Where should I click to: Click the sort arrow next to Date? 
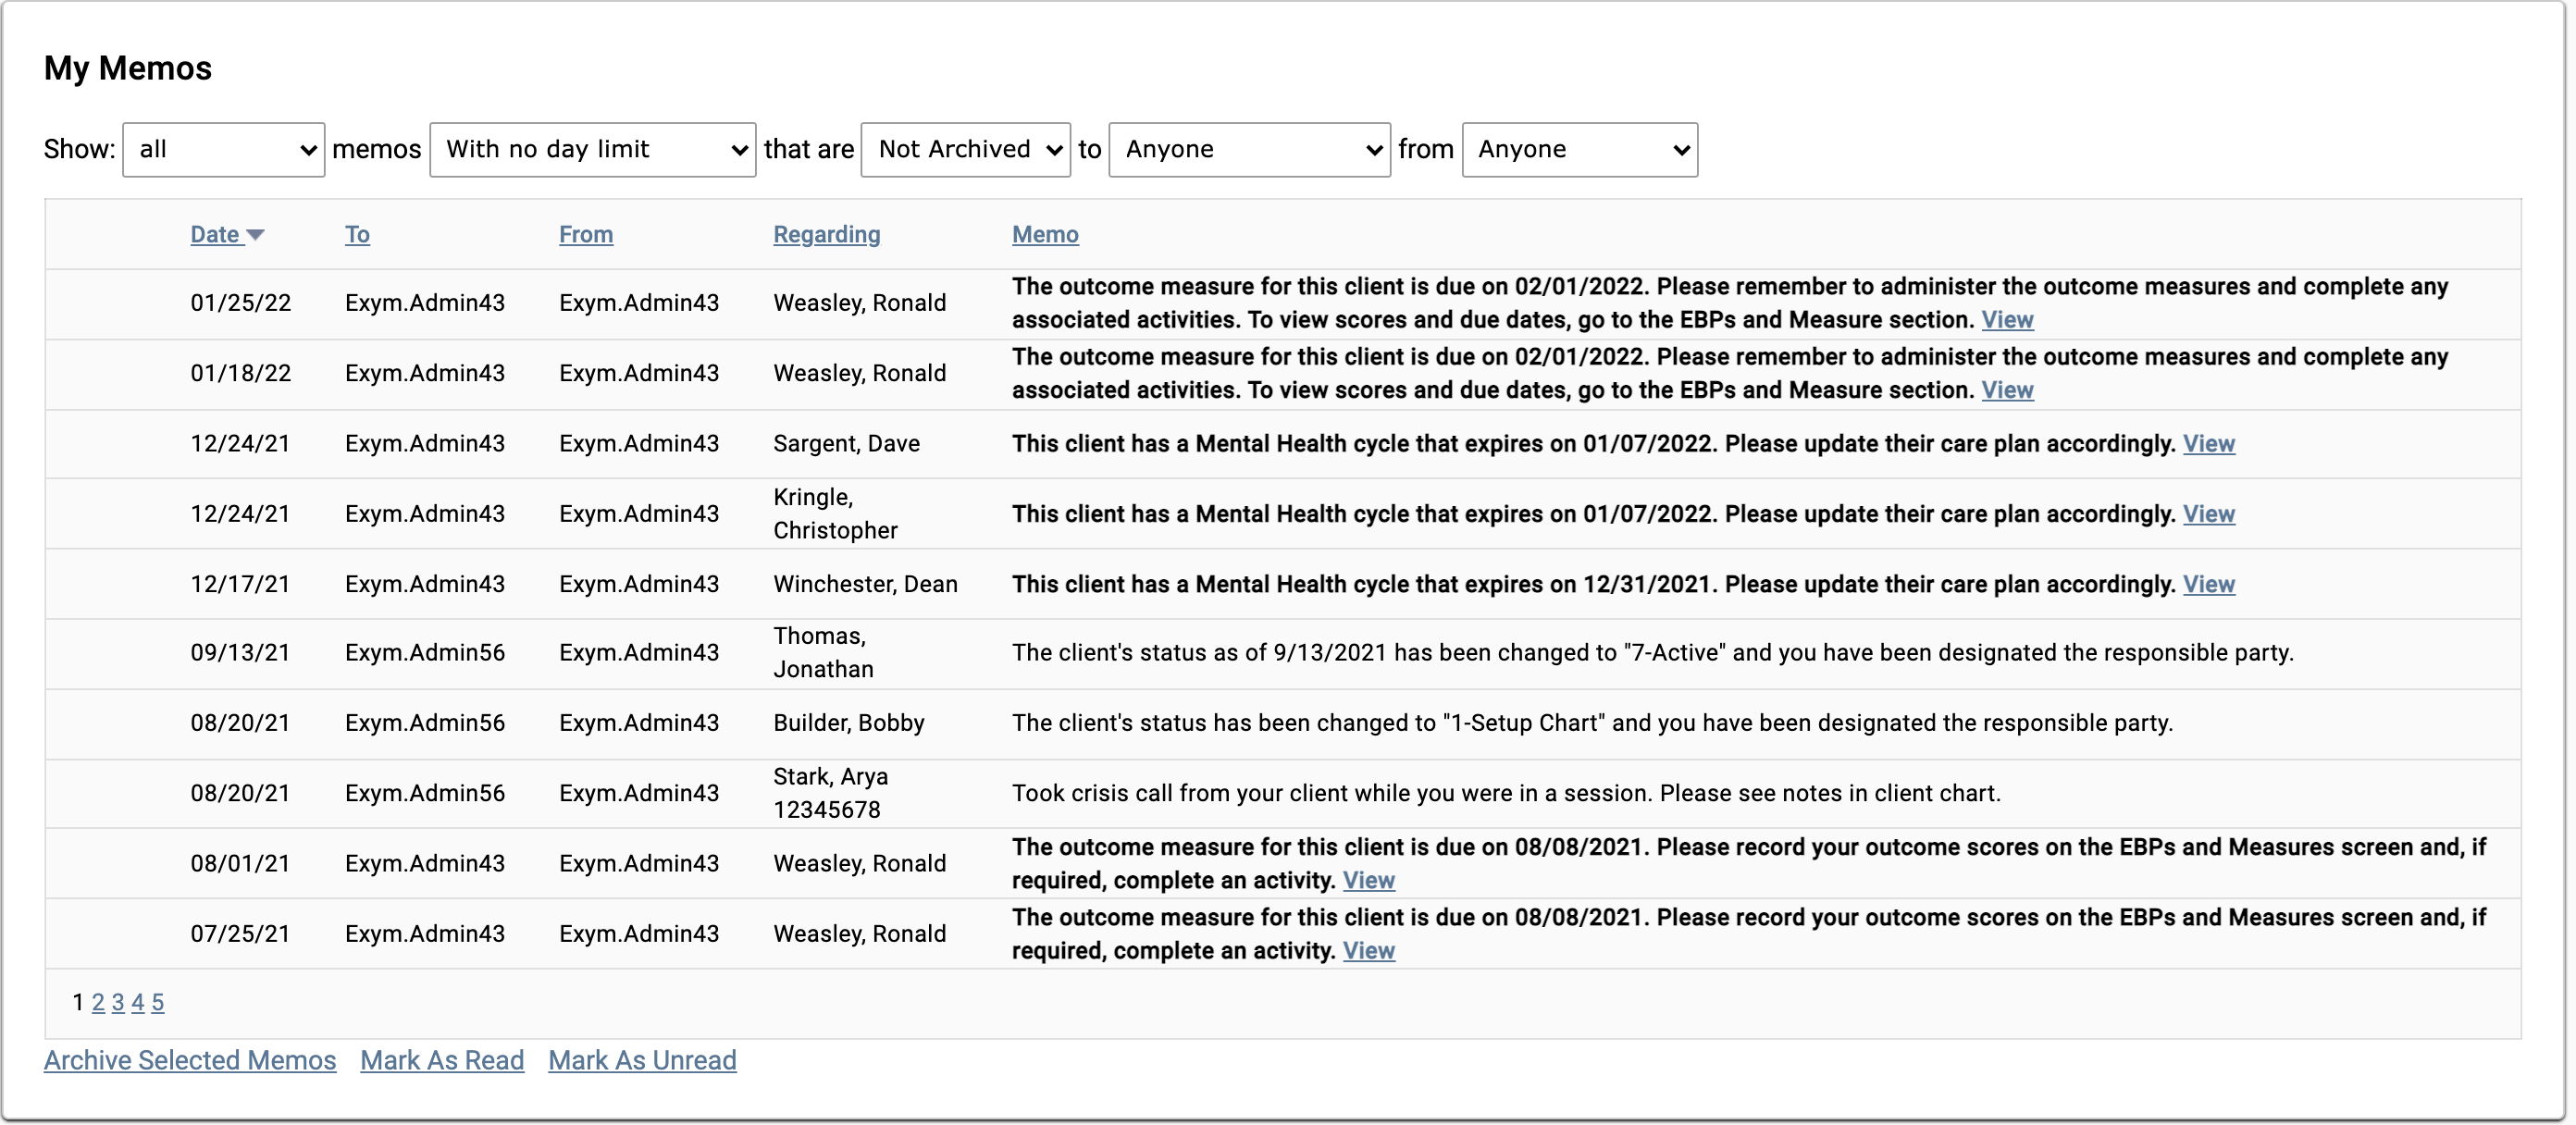256,234
